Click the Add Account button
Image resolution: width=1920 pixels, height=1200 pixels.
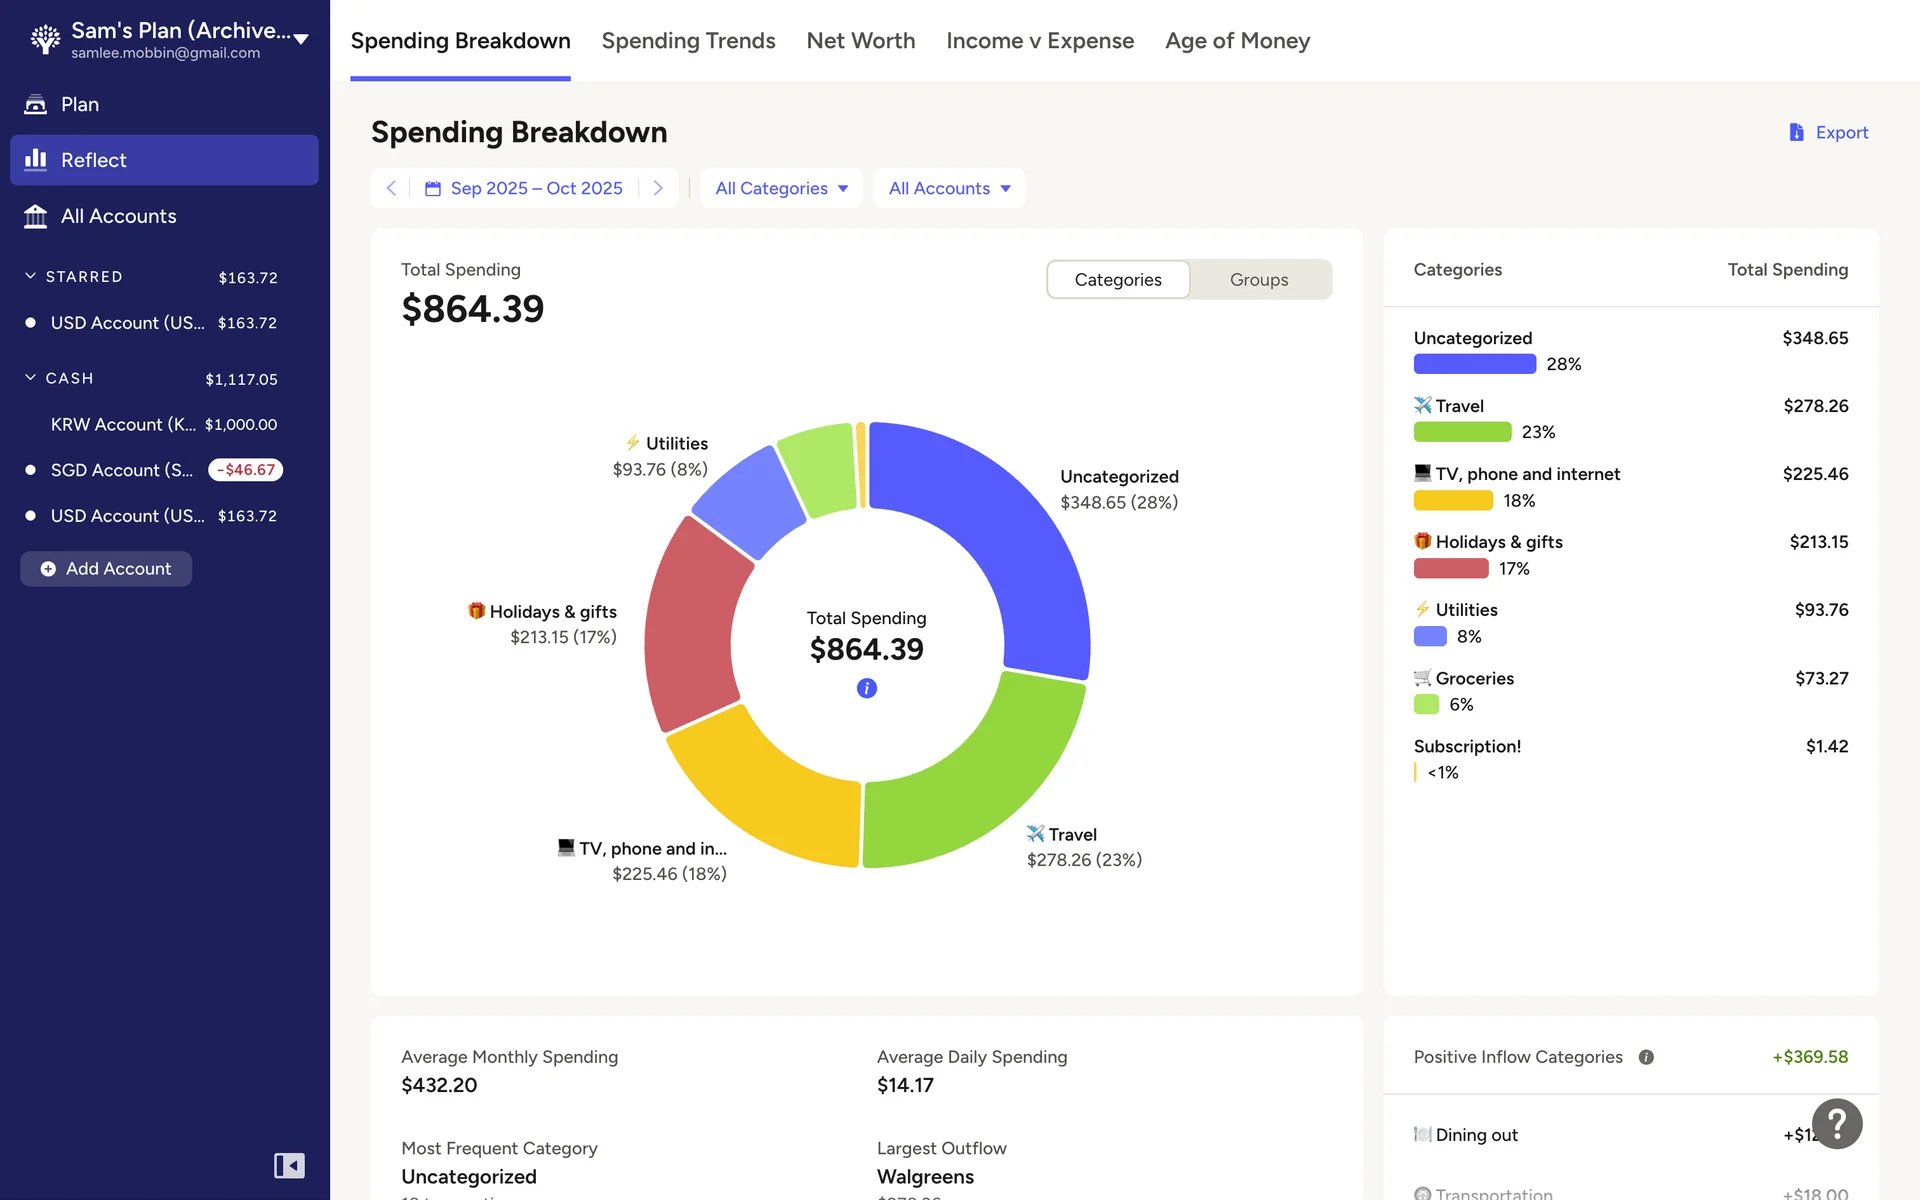(x=106, y=568)
